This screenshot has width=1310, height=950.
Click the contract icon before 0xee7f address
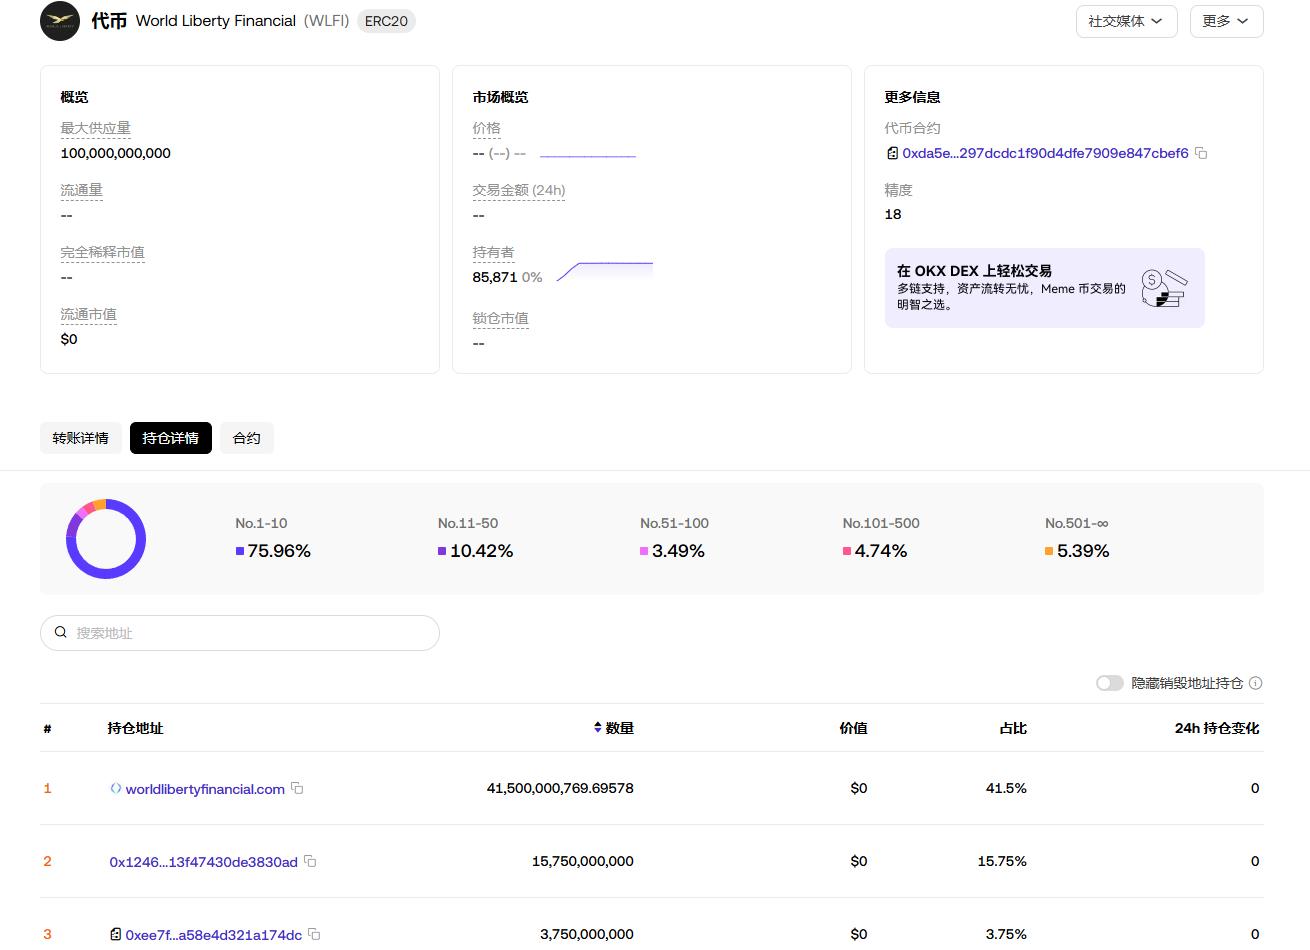tap(116, 934)
